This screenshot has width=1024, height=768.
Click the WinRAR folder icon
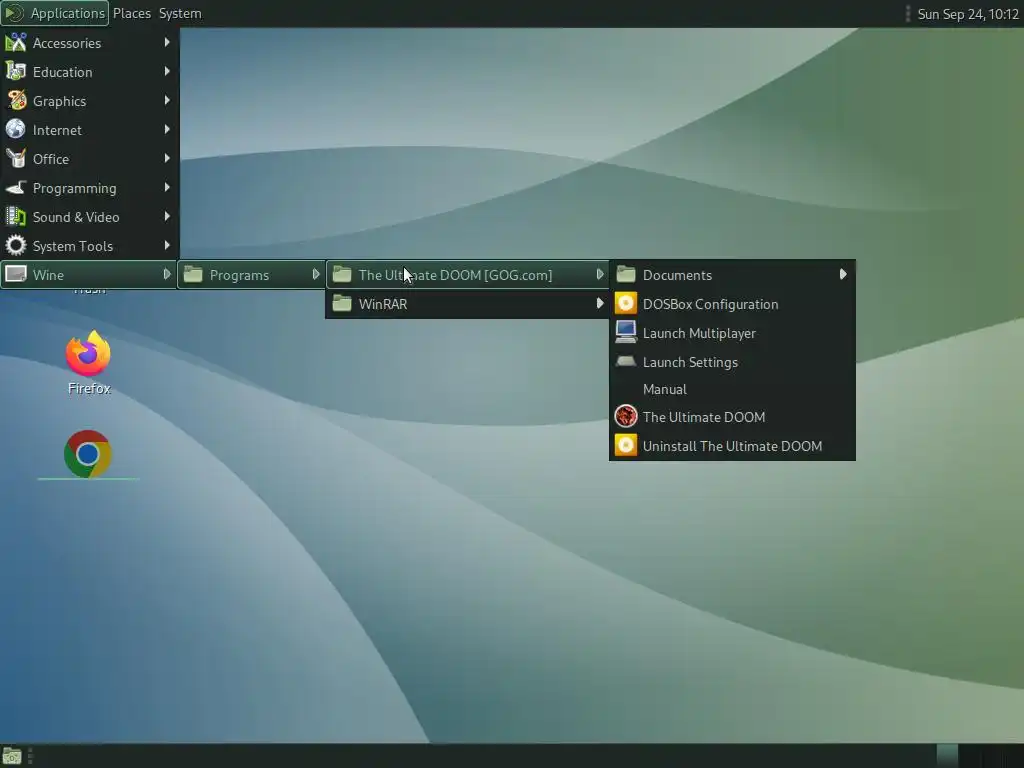342,304
